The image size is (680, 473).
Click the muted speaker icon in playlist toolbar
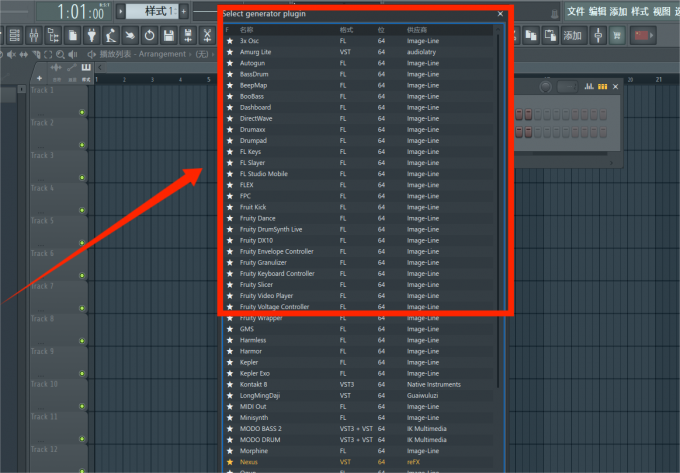coord(12,54)
